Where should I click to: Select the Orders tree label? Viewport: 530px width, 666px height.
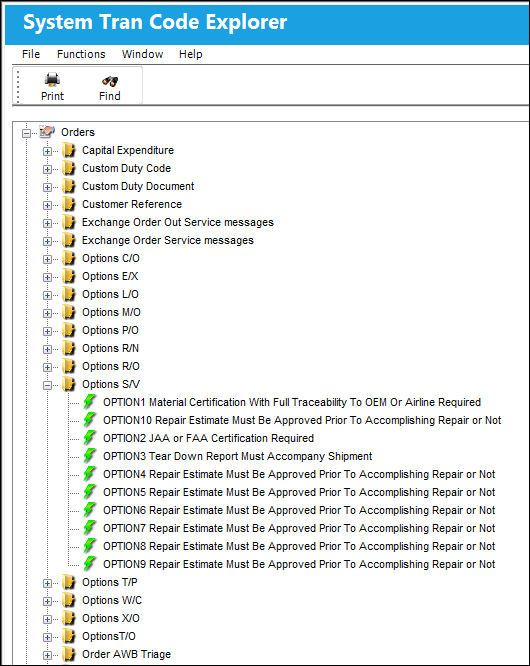click(78, 132)
